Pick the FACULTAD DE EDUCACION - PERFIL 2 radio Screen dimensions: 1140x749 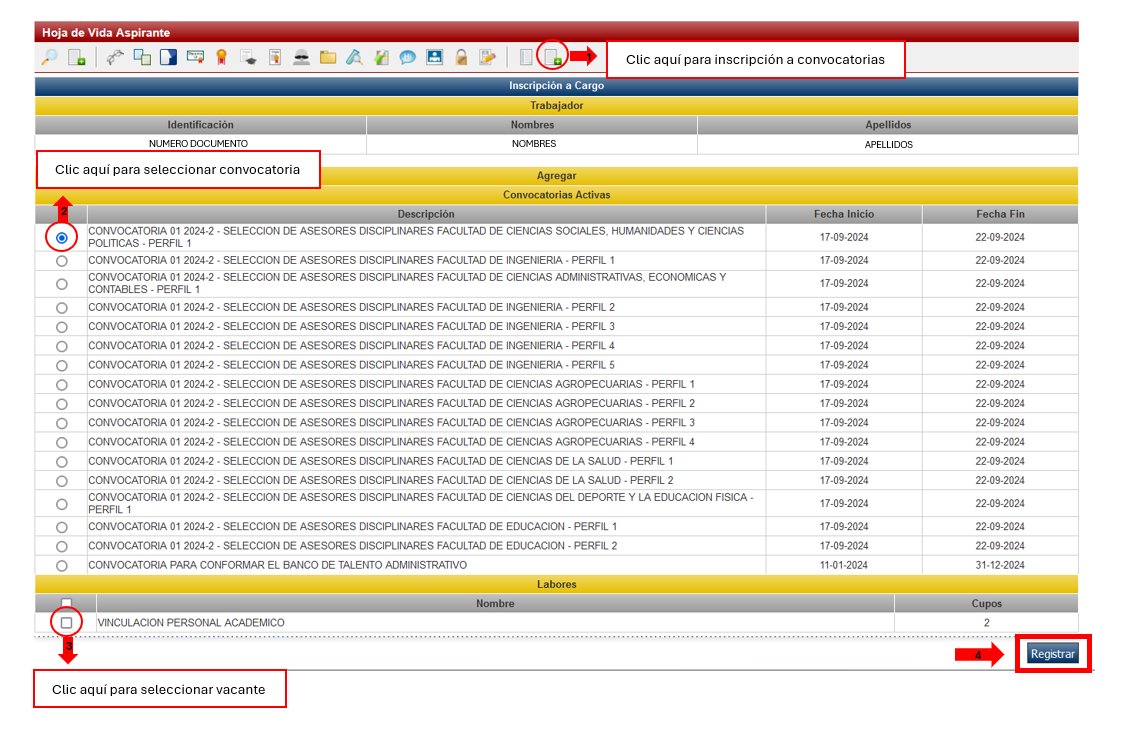click(62, 547)
